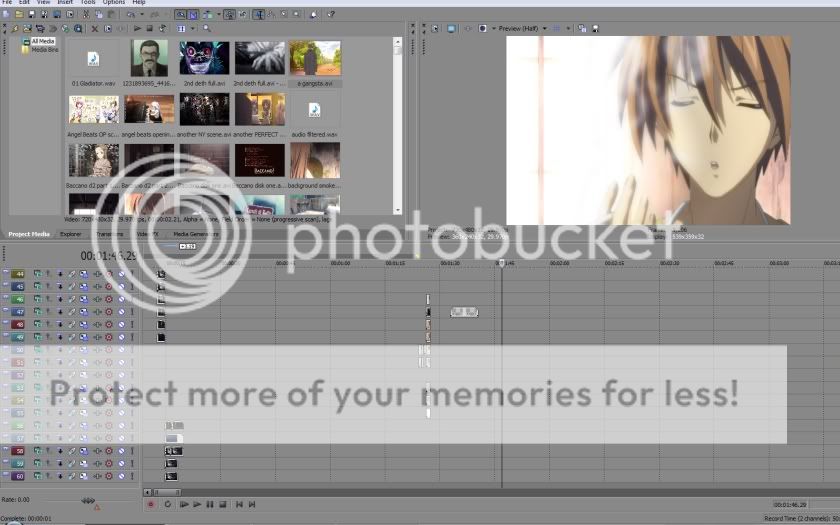Click the Project Video Properties icon in preview
The height and width of the screenshot is (525, 840).
(434, 28)
